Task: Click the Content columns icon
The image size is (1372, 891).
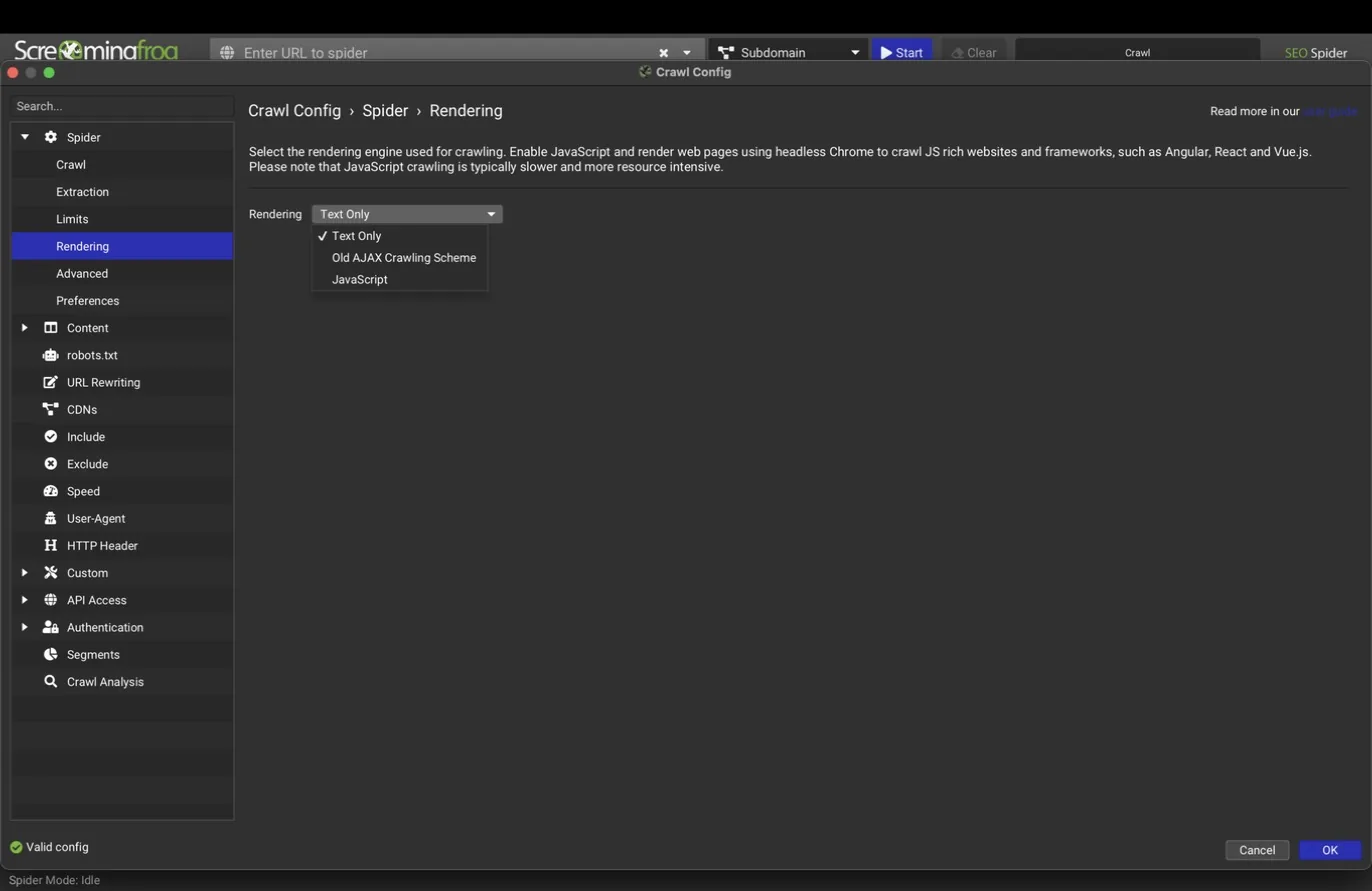Action: pos(51,328)
